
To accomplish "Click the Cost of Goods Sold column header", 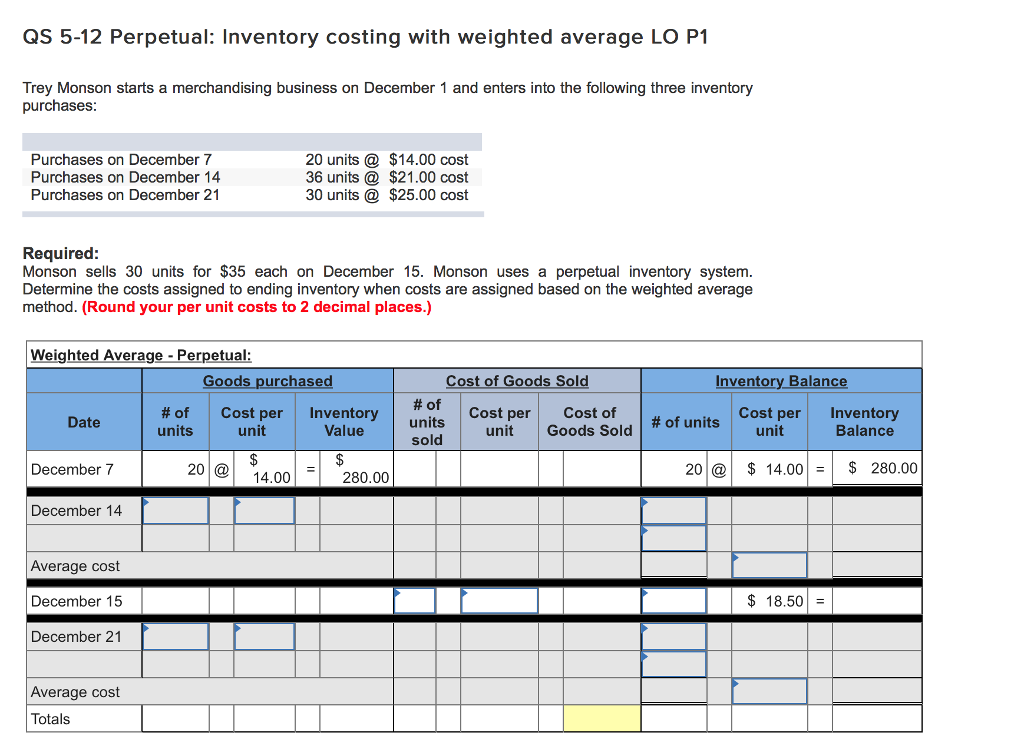I will pyautogui.click(x=517, y=381).
